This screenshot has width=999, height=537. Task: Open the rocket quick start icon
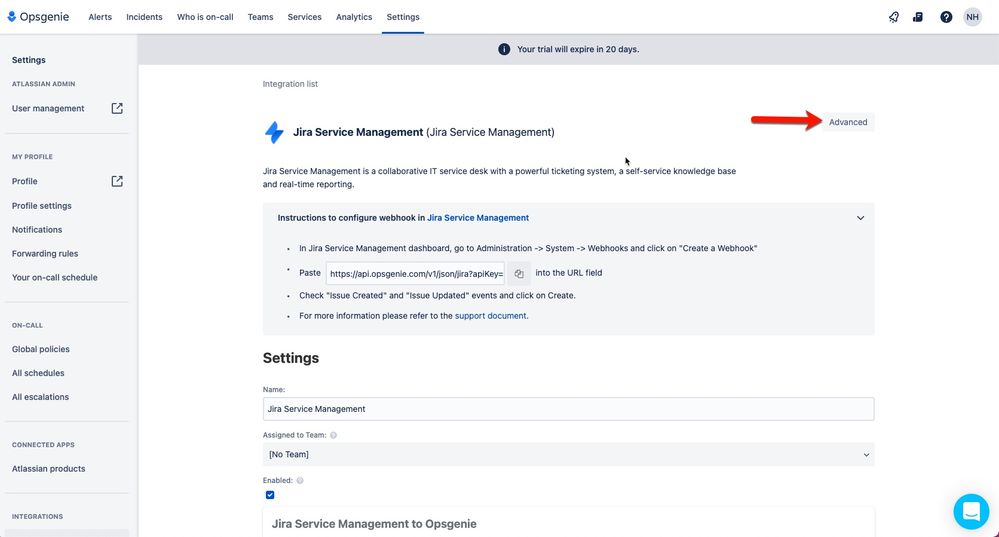tap(894, 17)
